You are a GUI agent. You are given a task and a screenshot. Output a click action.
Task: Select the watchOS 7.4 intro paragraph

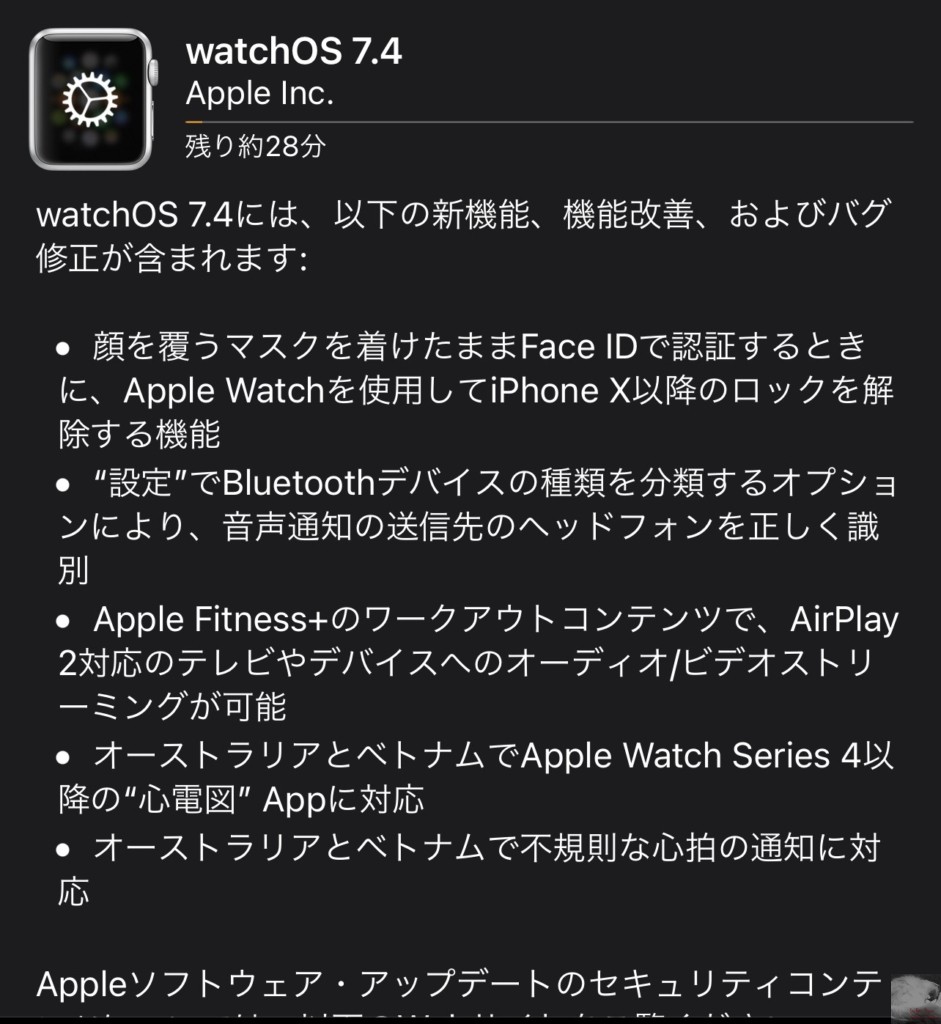click(464, 236)
